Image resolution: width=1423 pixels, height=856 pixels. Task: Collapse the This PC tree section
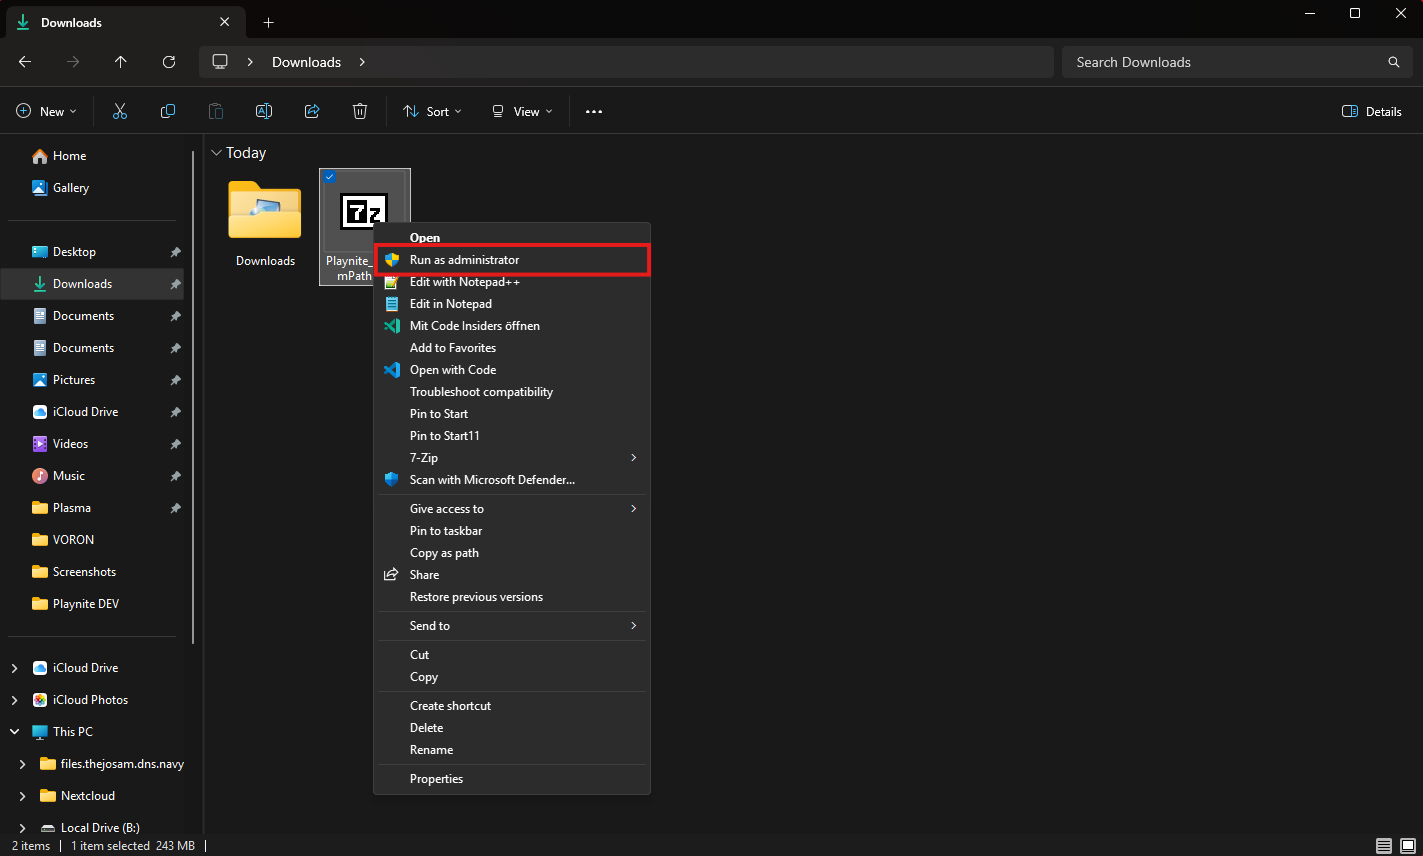[14, 731]
